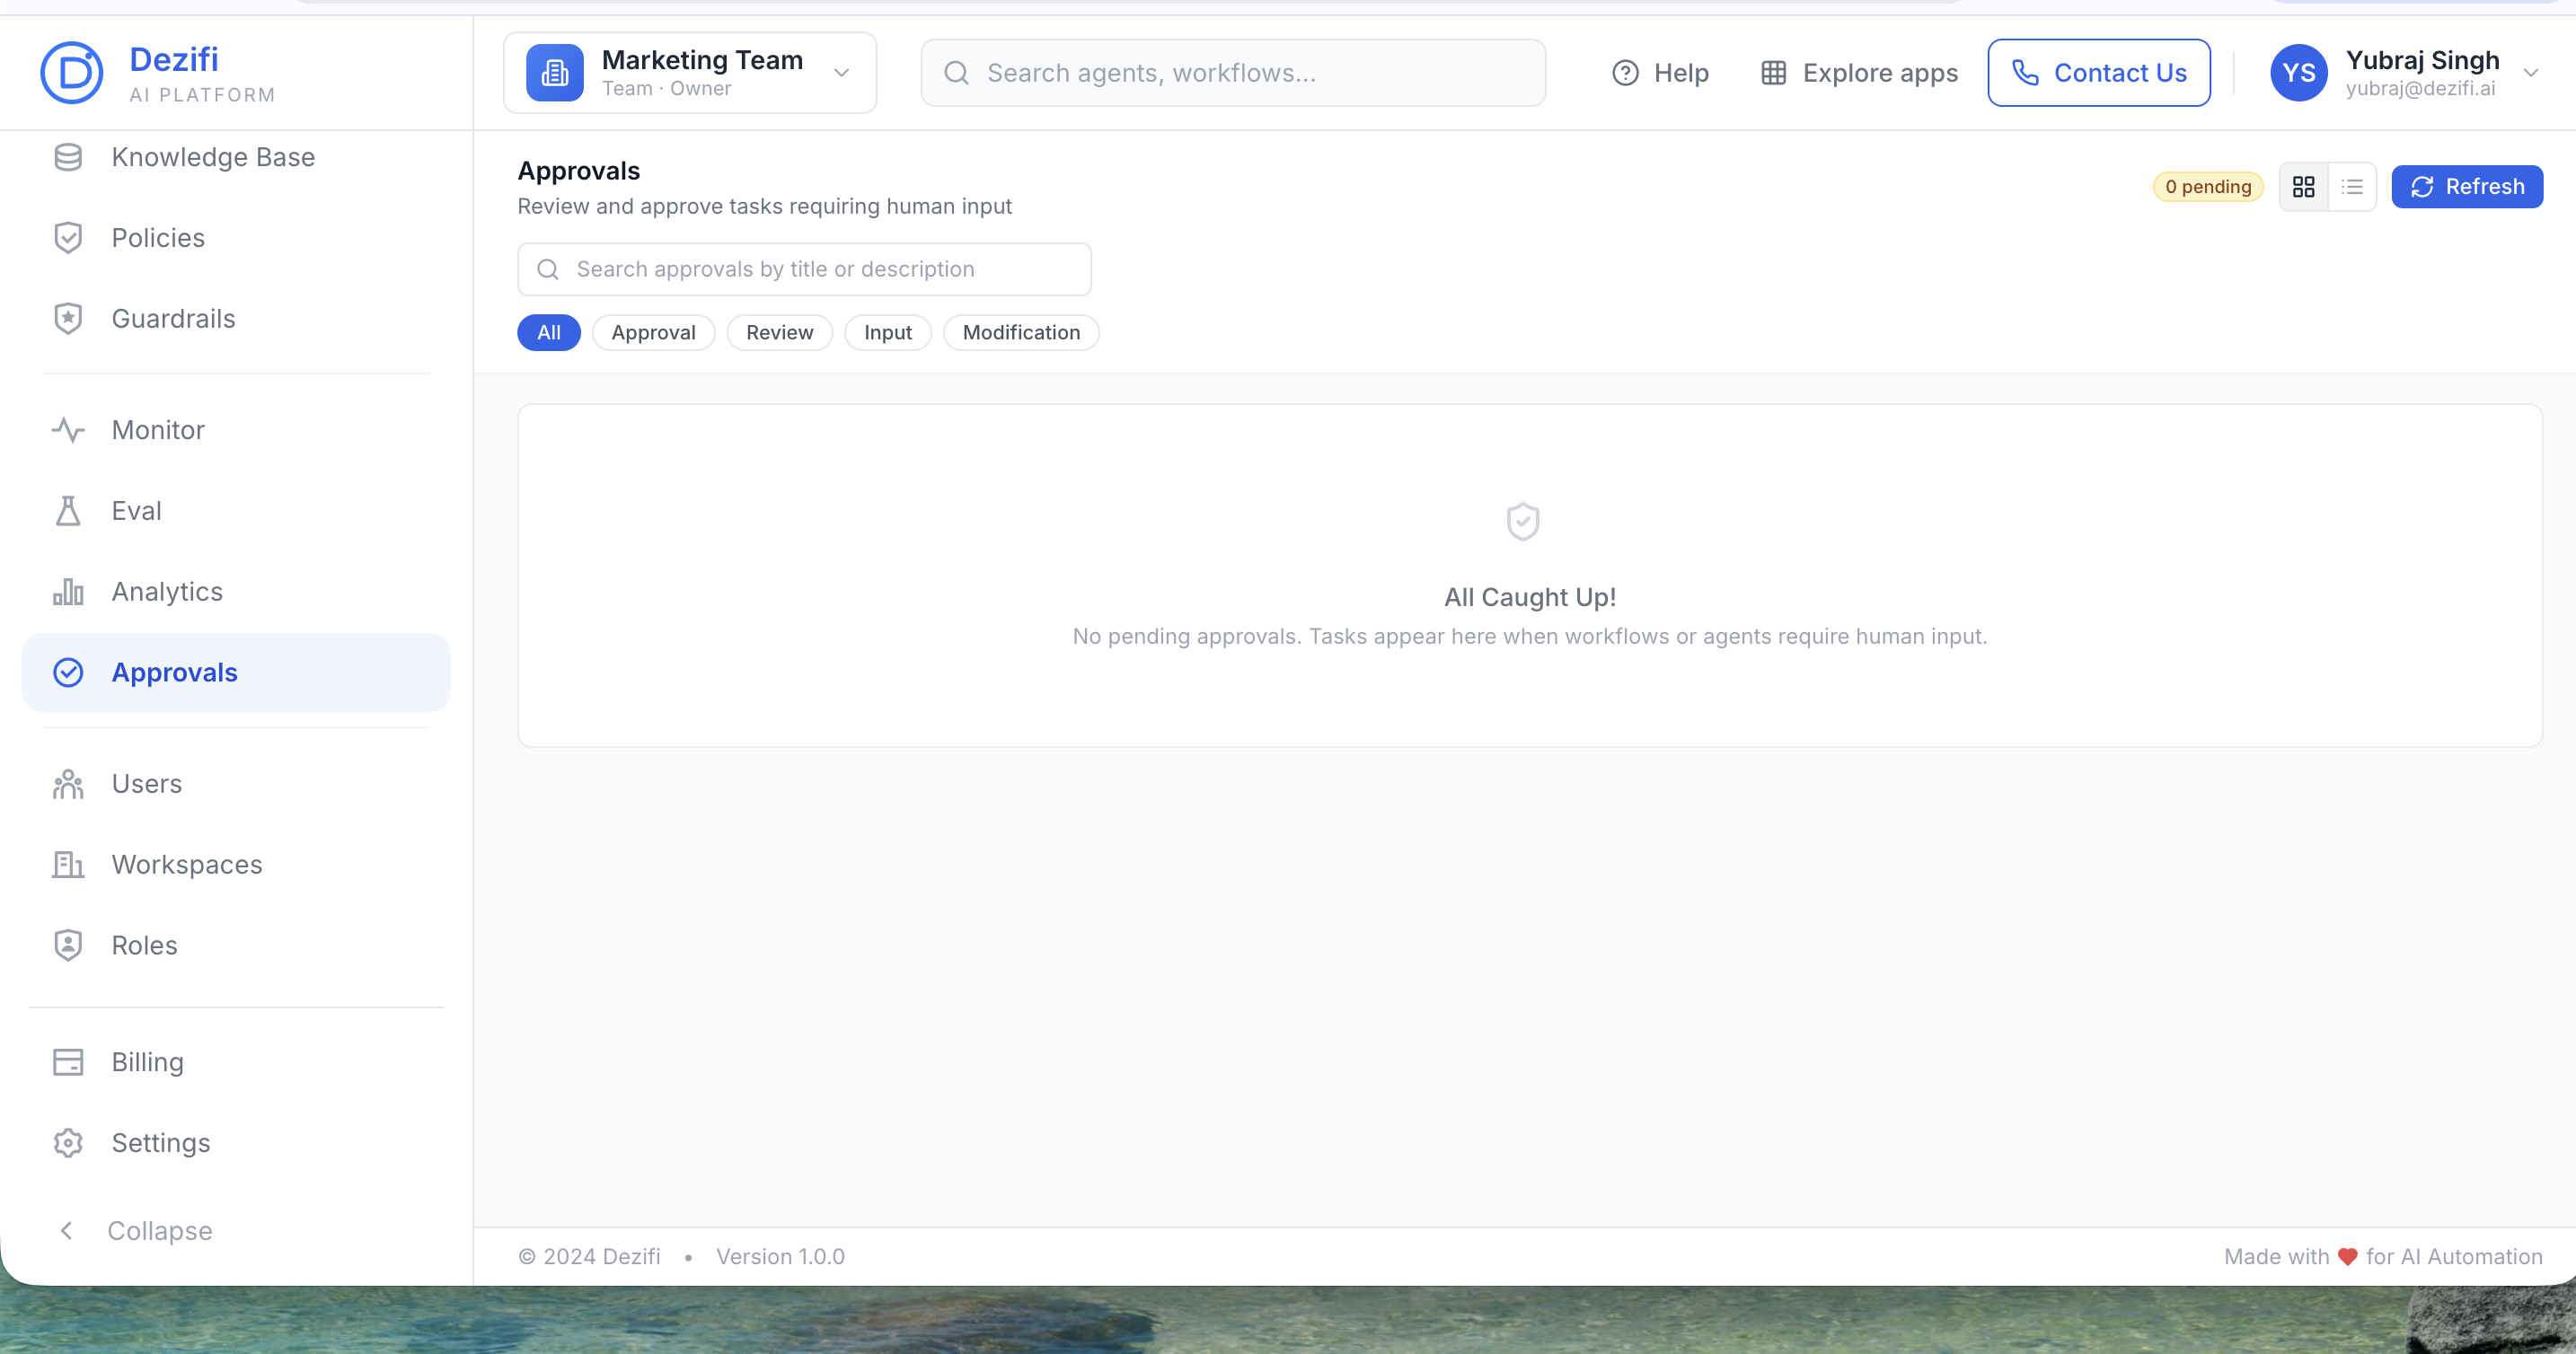The width and height of the screenshot is (2576, 1354).
Task: Open the Monitor page
Action: pos(236,430)
